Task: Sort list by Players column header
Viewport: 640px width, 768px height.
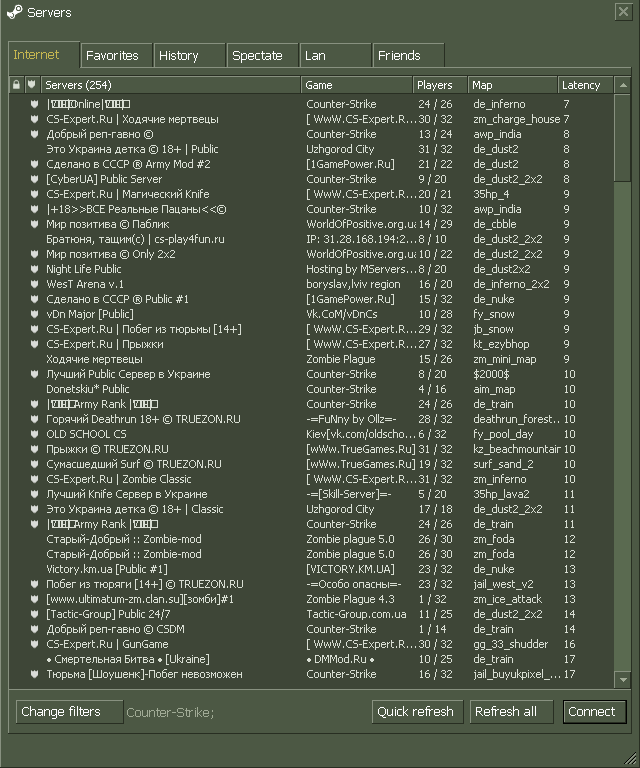Action: [x=440, y=85]
